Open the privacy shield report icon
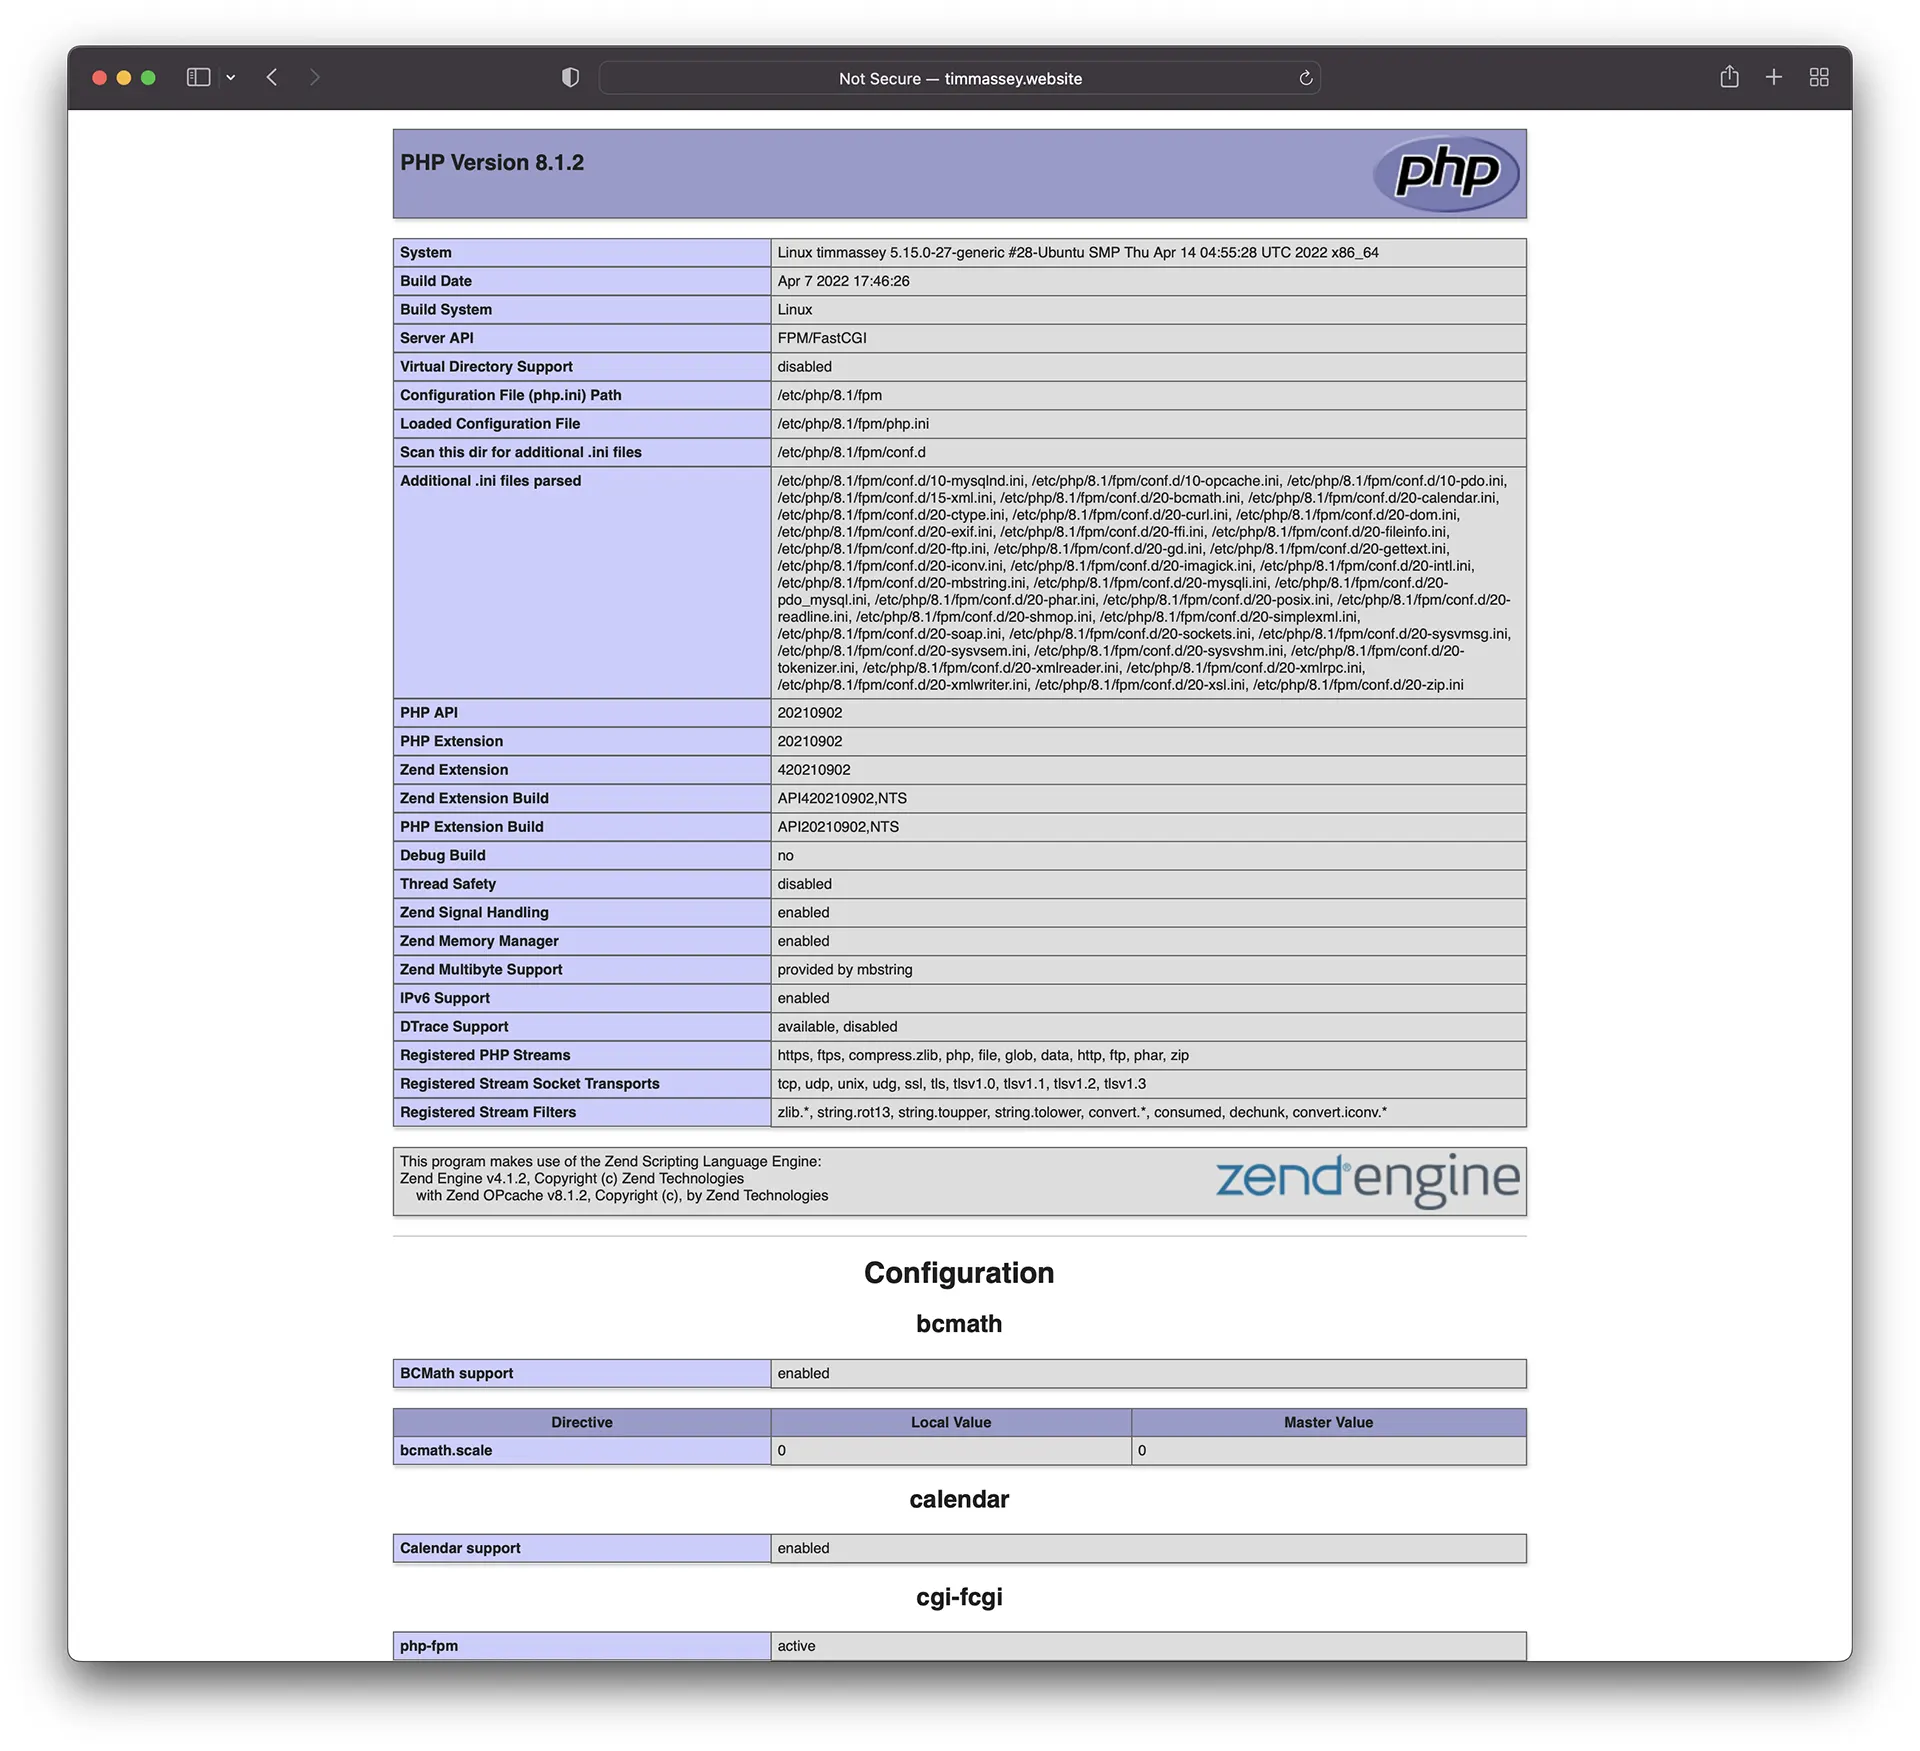The width and height of the screenshot is (1920, 1751). coord(570,77)
